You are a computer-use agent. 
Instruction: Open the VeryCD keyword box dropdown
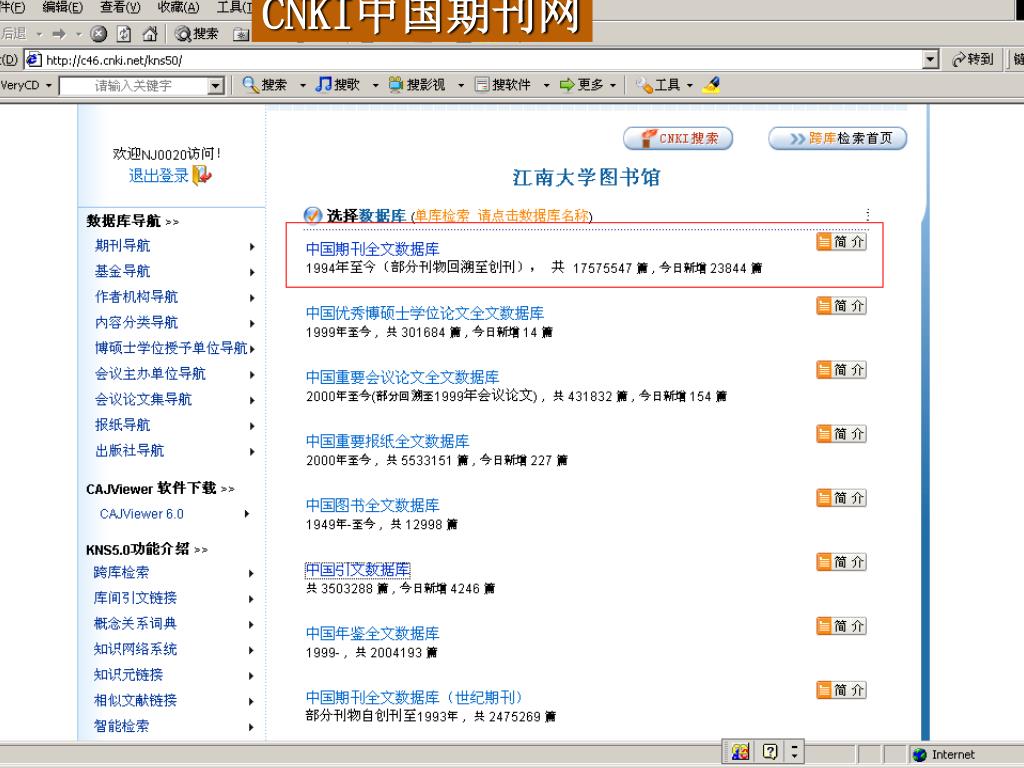point(216,86)
